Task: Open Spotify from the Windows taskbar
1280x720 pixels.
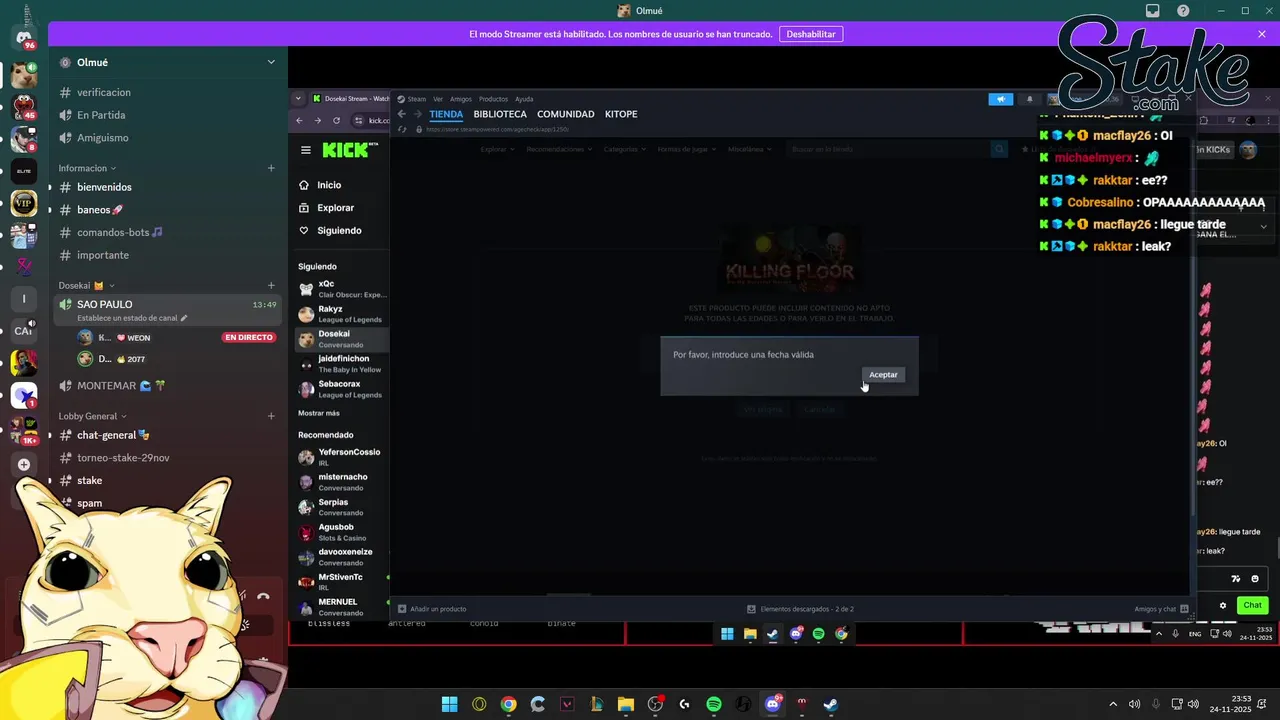Action: pos(714,704)
